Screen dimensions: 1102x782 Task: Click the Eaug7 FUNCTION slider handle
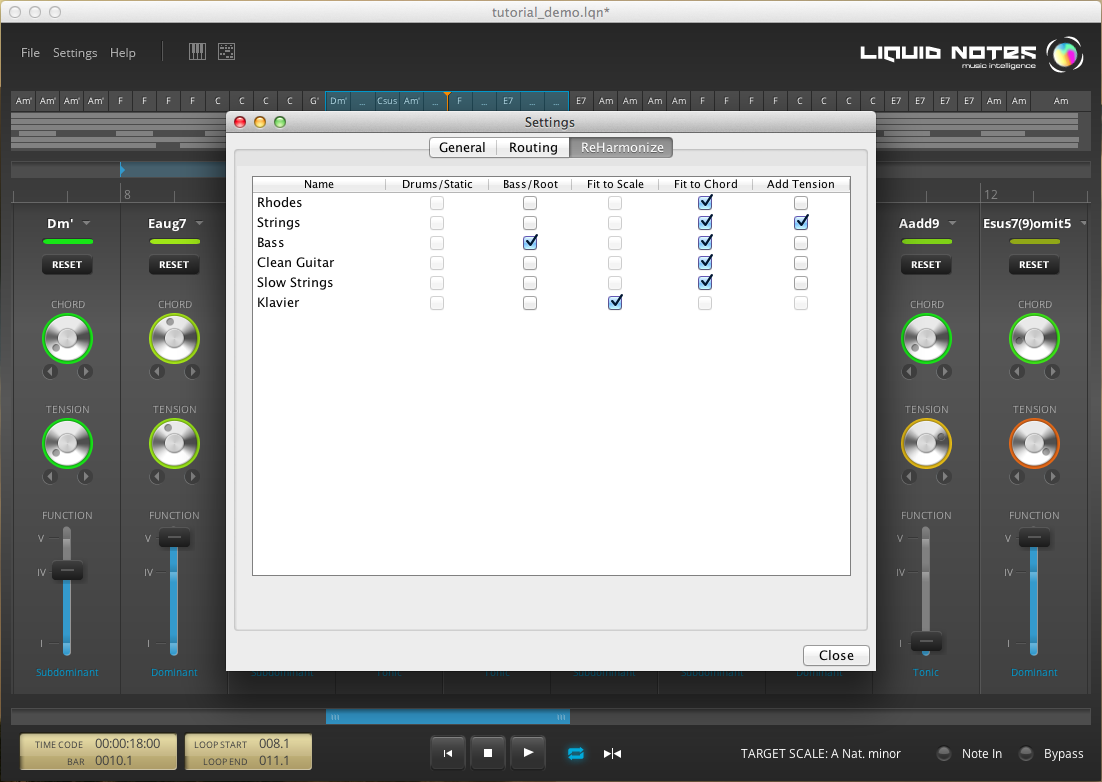pyautogui.click(x=174, y=538)
